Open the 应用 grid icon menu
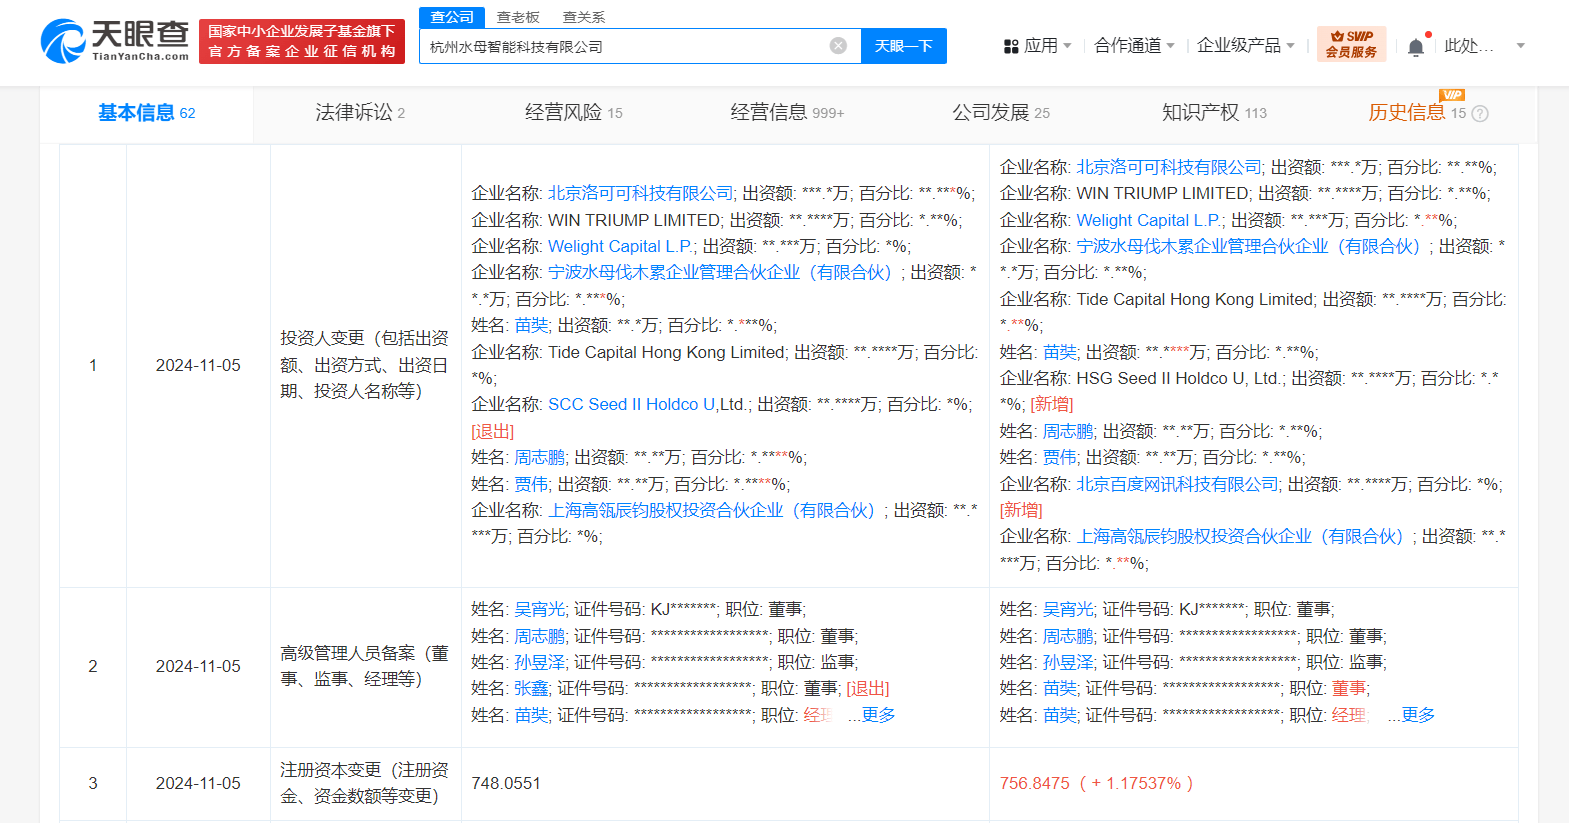This screenshot has width=1569, height=823. click(1036, 46)
